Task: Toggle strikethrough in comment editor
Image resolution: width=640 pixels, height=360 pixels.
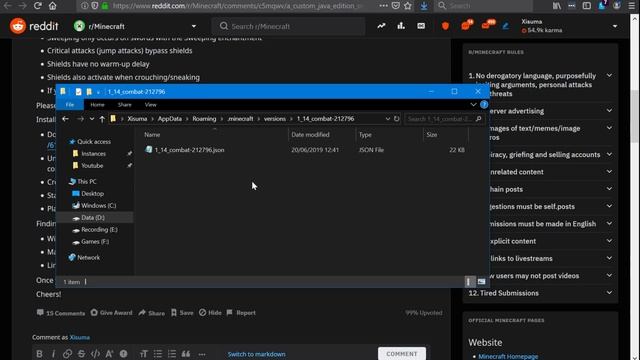Action: (x=81, y=354)
